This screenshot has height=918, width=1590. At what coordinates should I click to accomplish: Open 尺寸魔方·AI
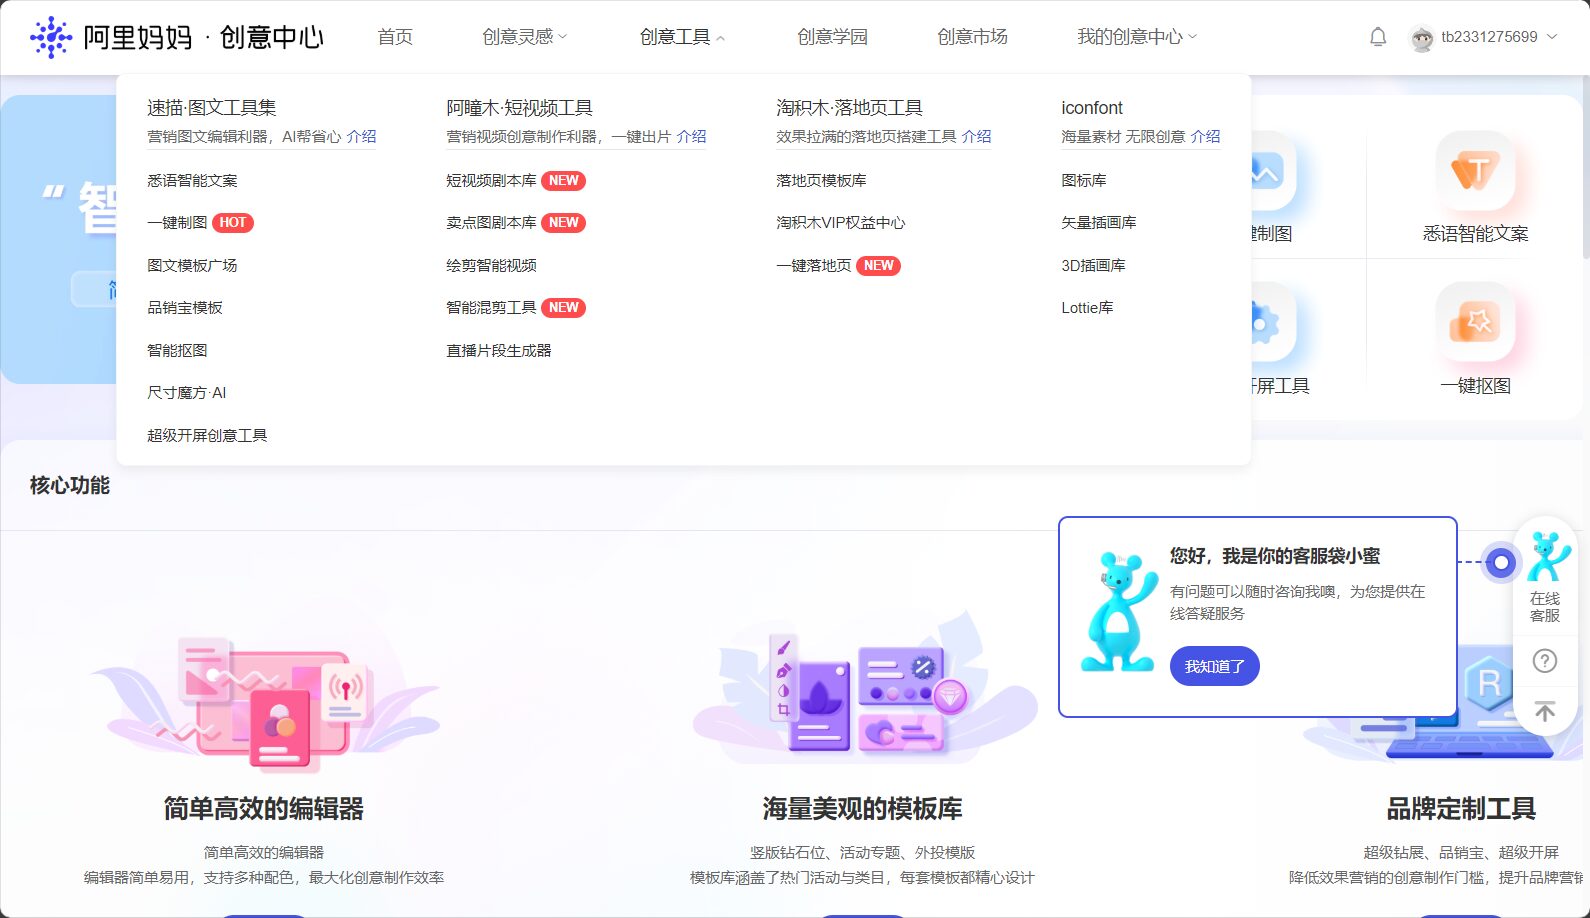tap(187, 393)
